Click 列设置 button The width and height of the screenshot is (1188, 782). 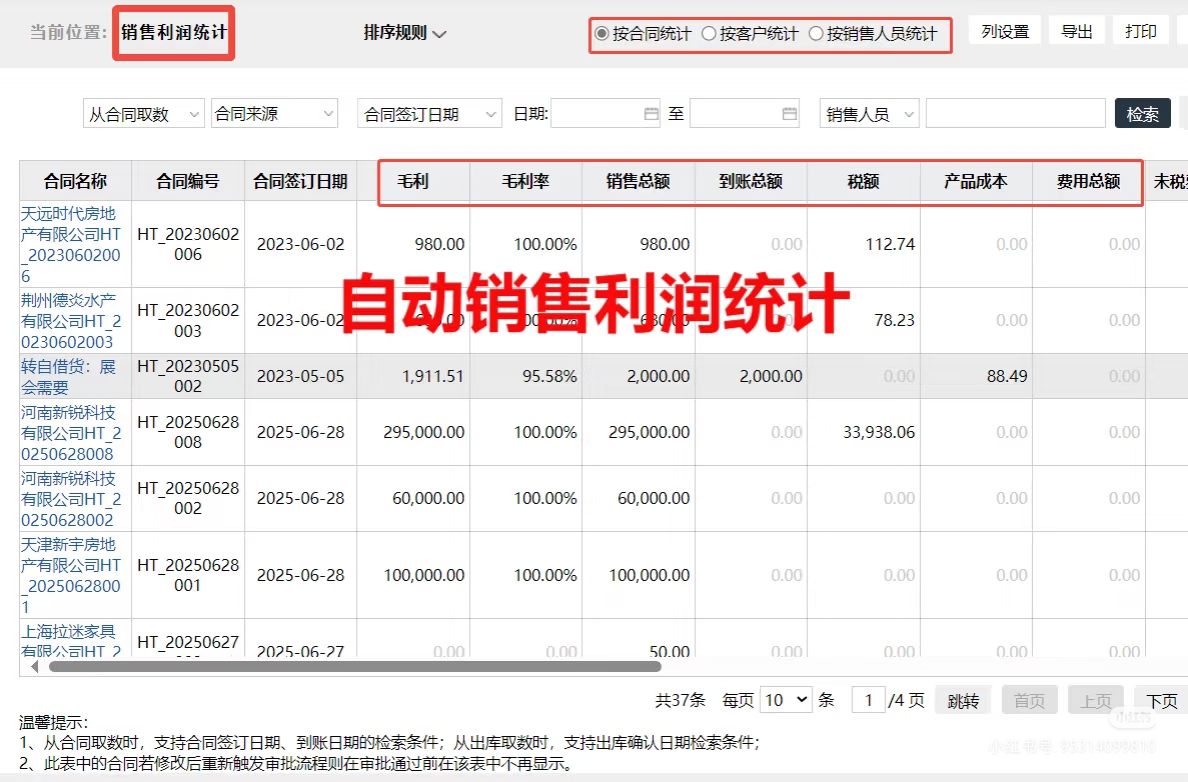click(1005, 32)
